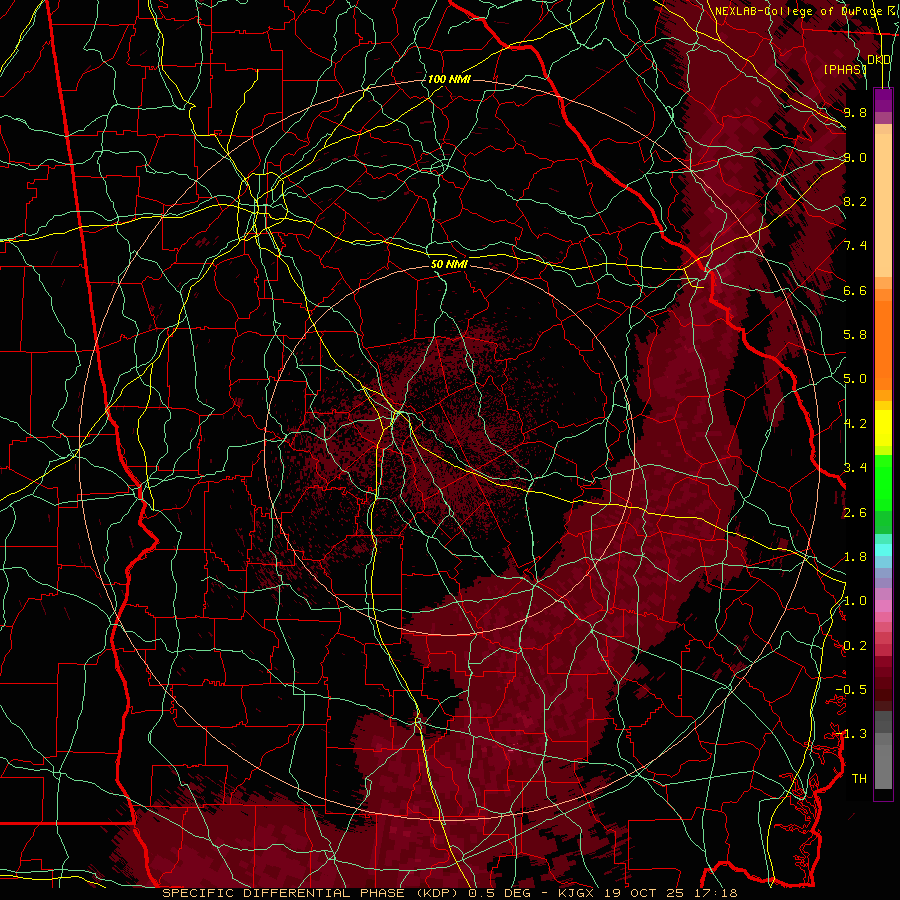Click the radar site at center of range rings
The image size is (900, 900).
point(449,449)
